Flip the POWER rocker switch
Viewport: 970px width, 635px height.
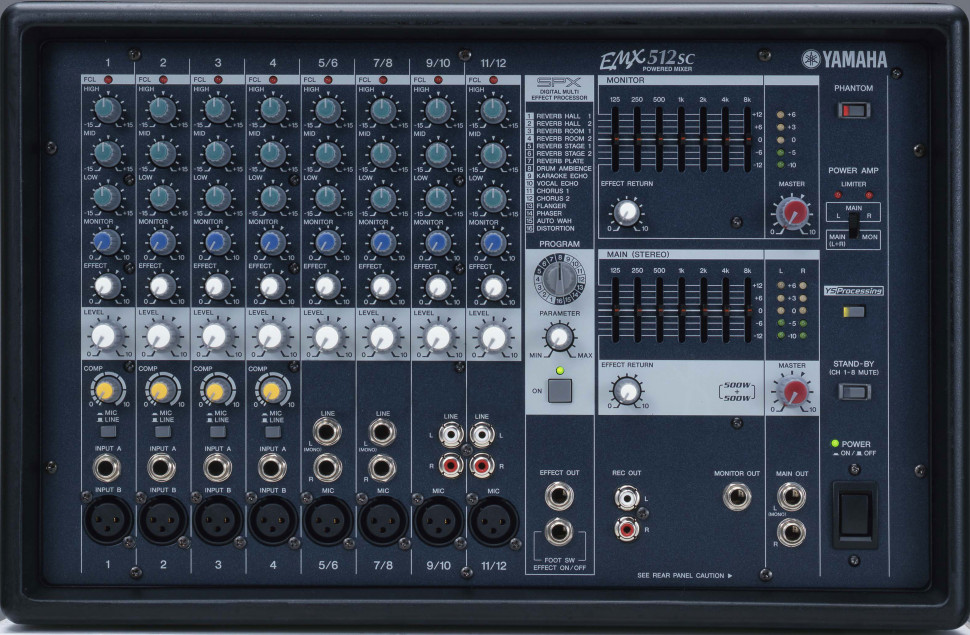(856, 512)
